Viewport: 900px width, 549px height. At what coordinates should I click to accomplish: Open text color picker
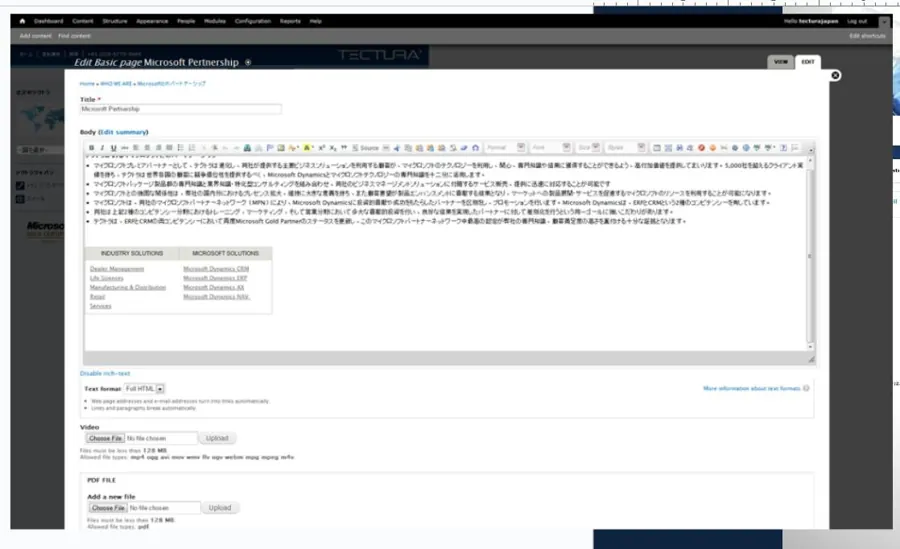tap(293, 148)
